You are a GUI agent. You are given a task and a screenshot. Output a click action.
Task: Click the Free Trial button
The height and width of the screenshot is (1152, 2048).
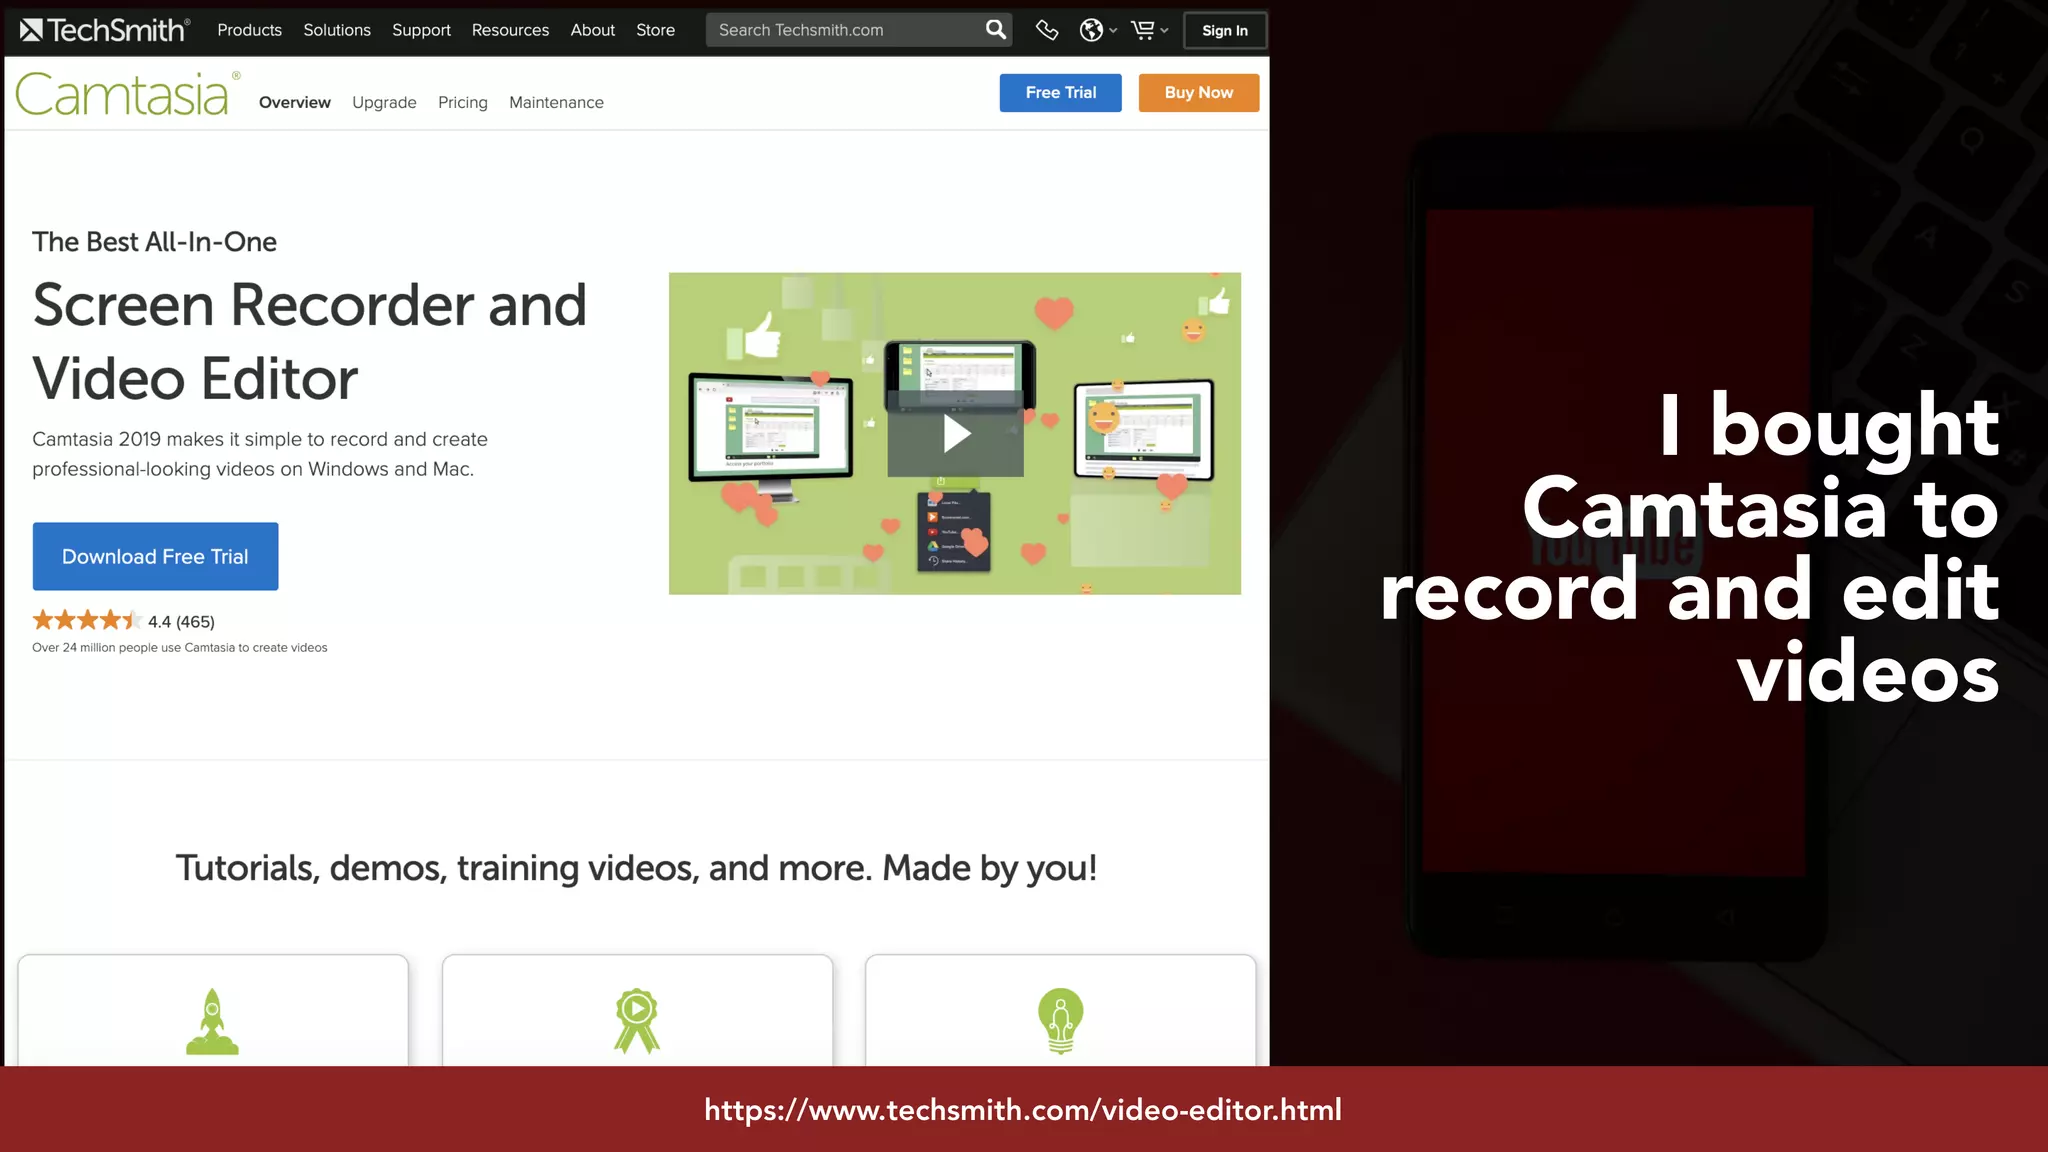1060,92
